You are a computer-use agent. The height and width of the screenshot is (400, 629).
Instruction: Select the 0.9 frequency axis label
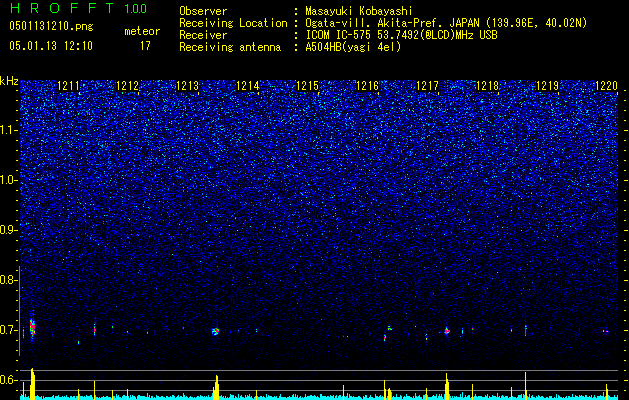[8, 230]
